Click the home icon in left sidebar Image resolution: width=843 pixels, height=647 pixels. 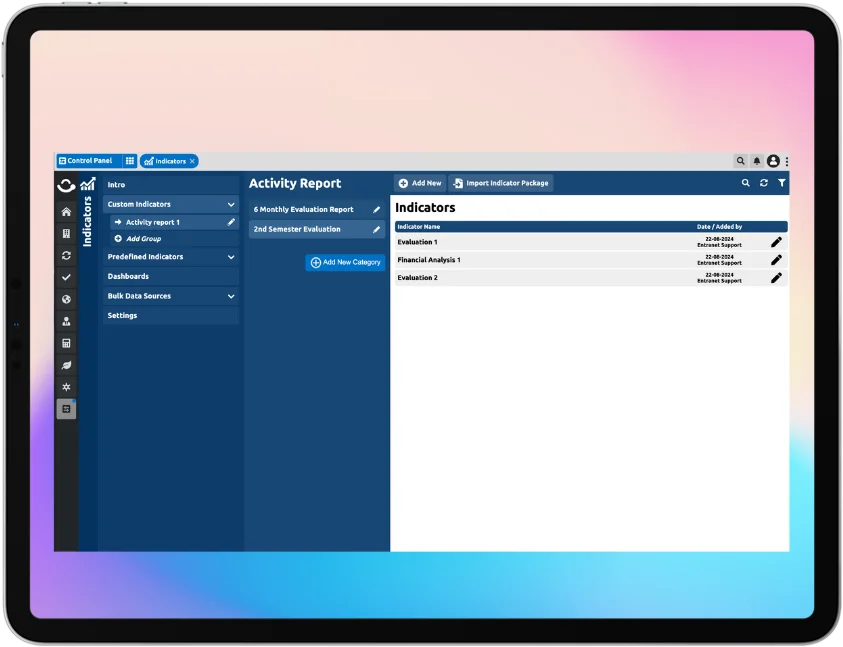(66, 212)
